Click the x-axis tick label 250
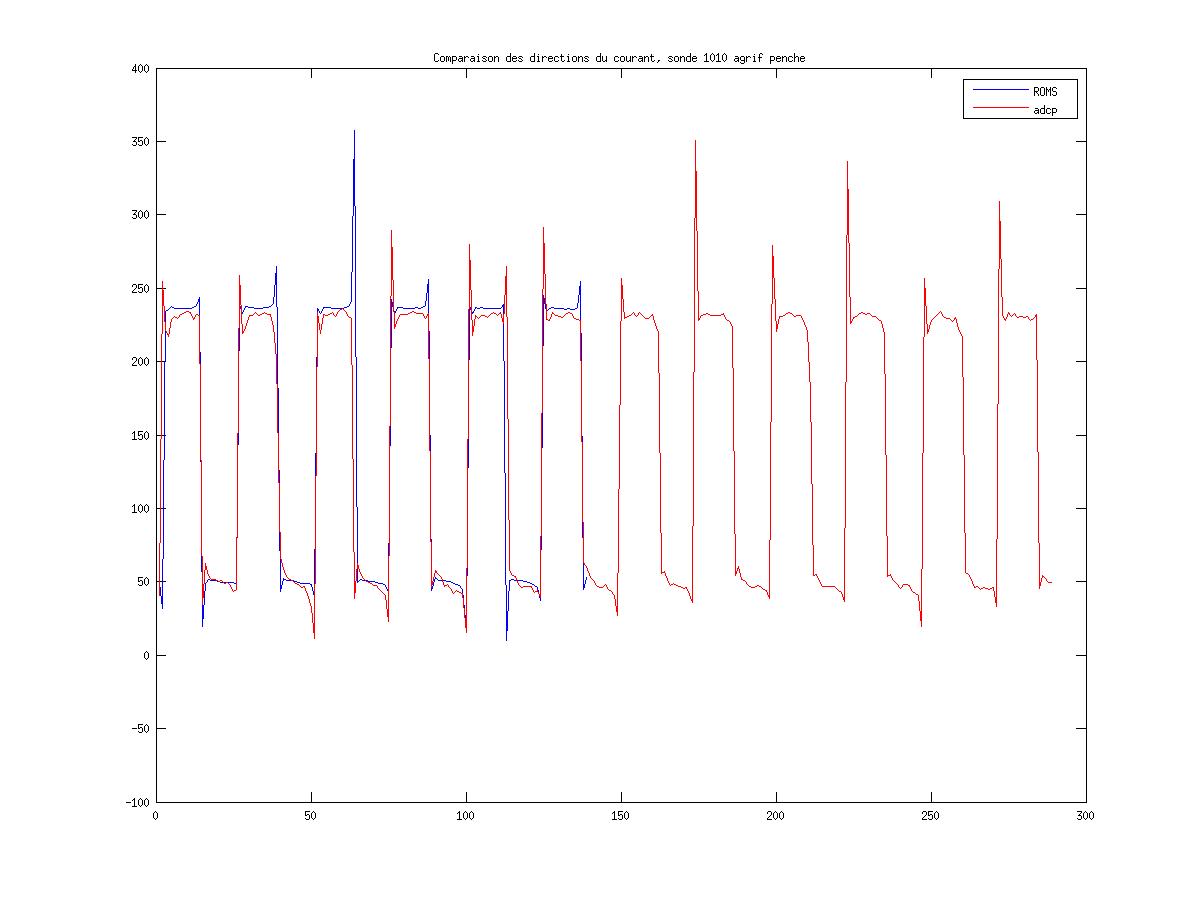Screen dimensions: 1200x901 pos(931,816)
